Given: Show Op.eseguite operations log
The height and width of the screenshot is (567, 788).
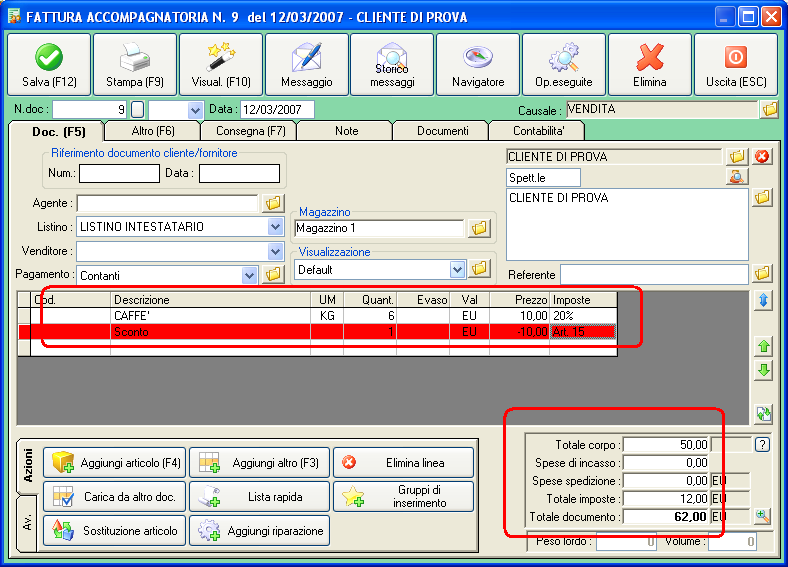Looking at the screenshot, I should 564,64.
